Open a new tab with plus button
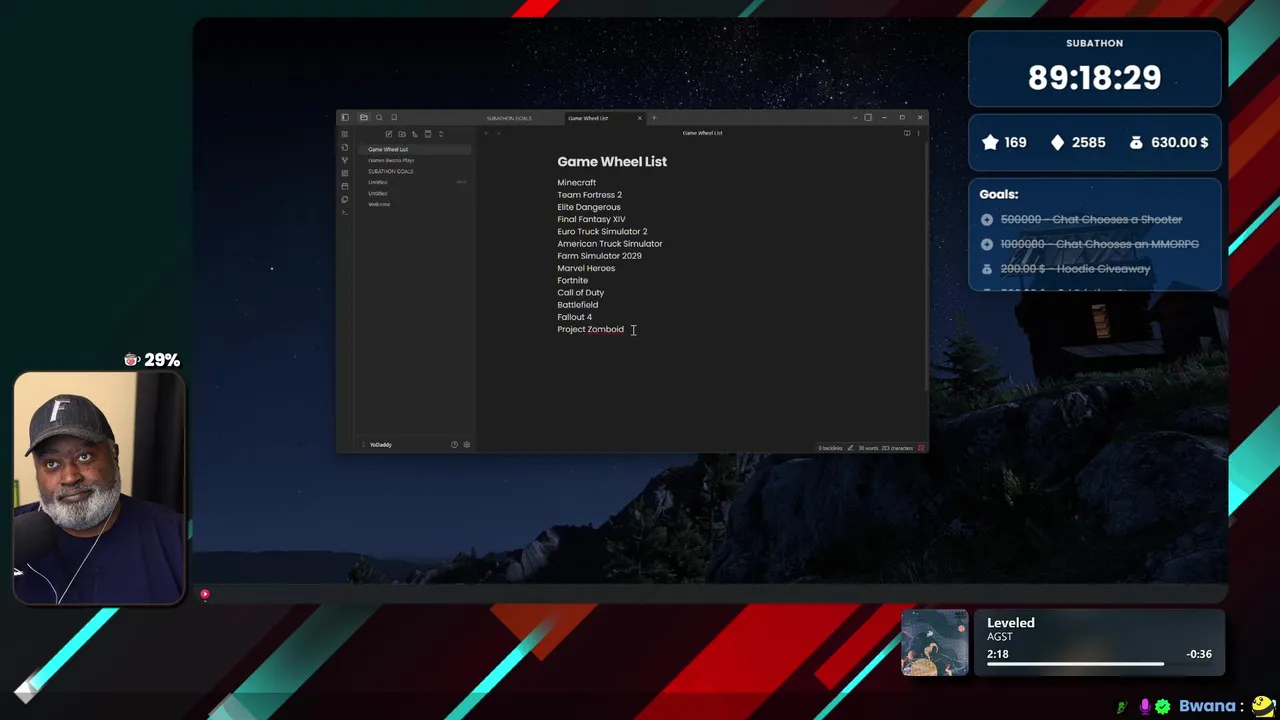 pos(654,118)
